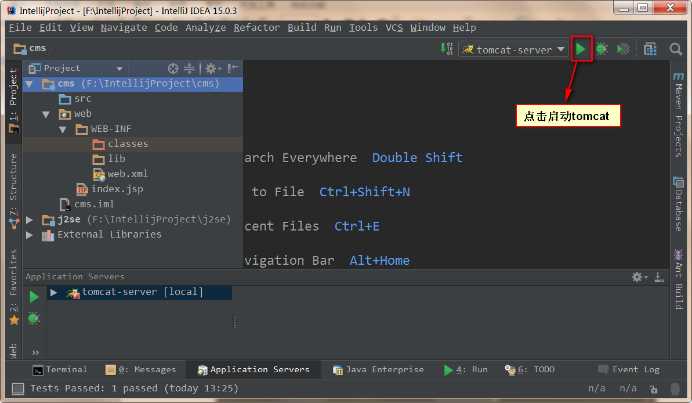
Task: Select the src folder
Action: (x=75, y=98)
